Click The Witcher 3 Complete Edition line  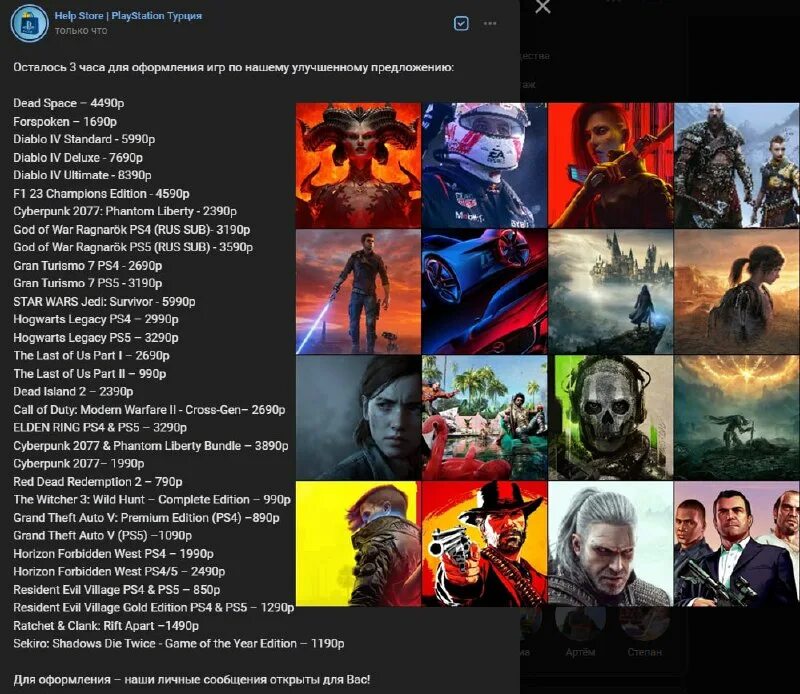(152, 500)
